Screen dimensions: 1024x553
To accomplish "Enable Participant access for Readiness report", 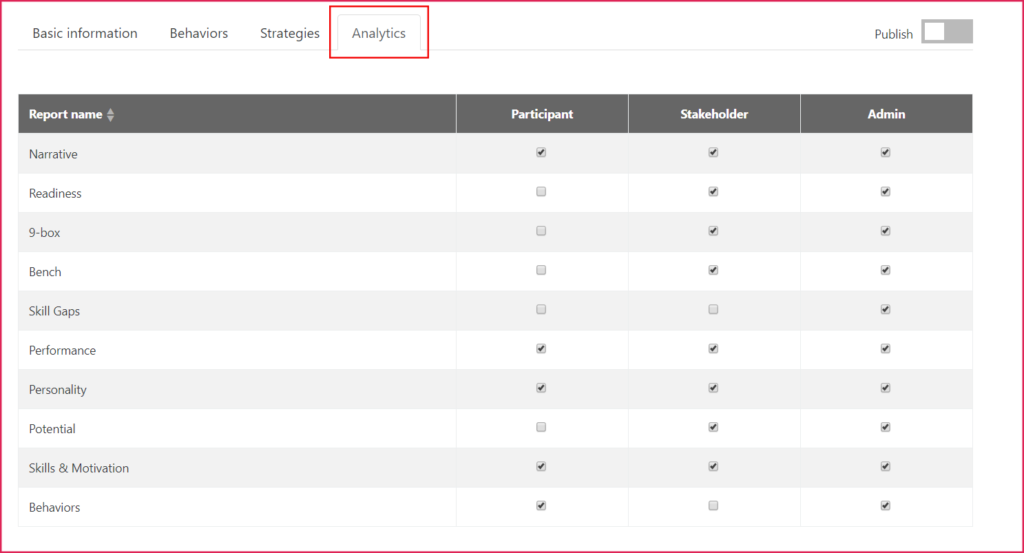I will pos(541,192).
